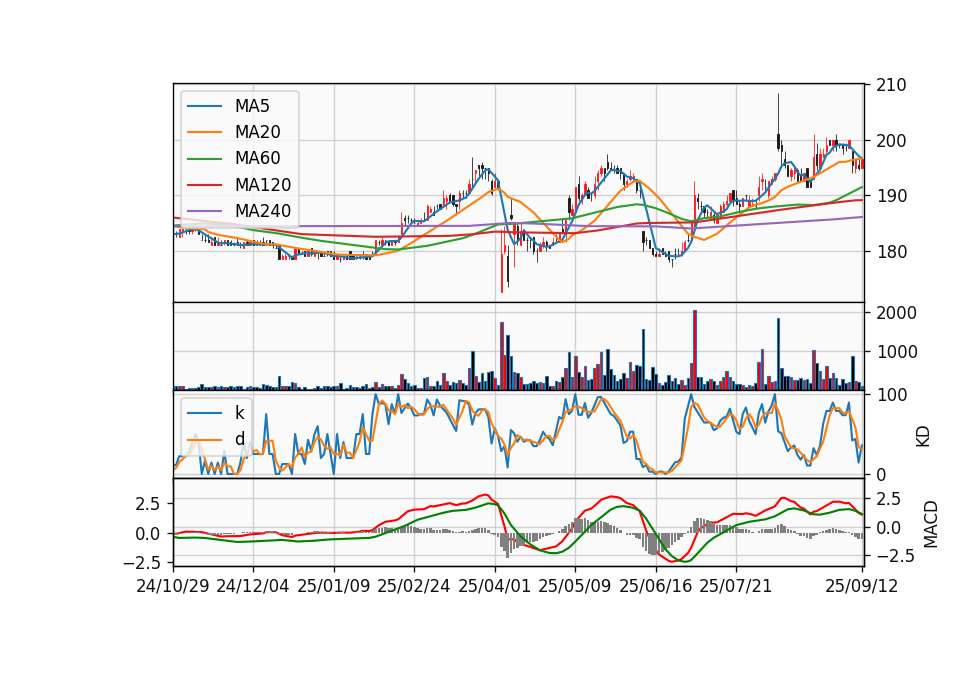Click the MA60 legend label
Image resolution: width=960 pixels, height=690 pixels.
tap(257, 159)
